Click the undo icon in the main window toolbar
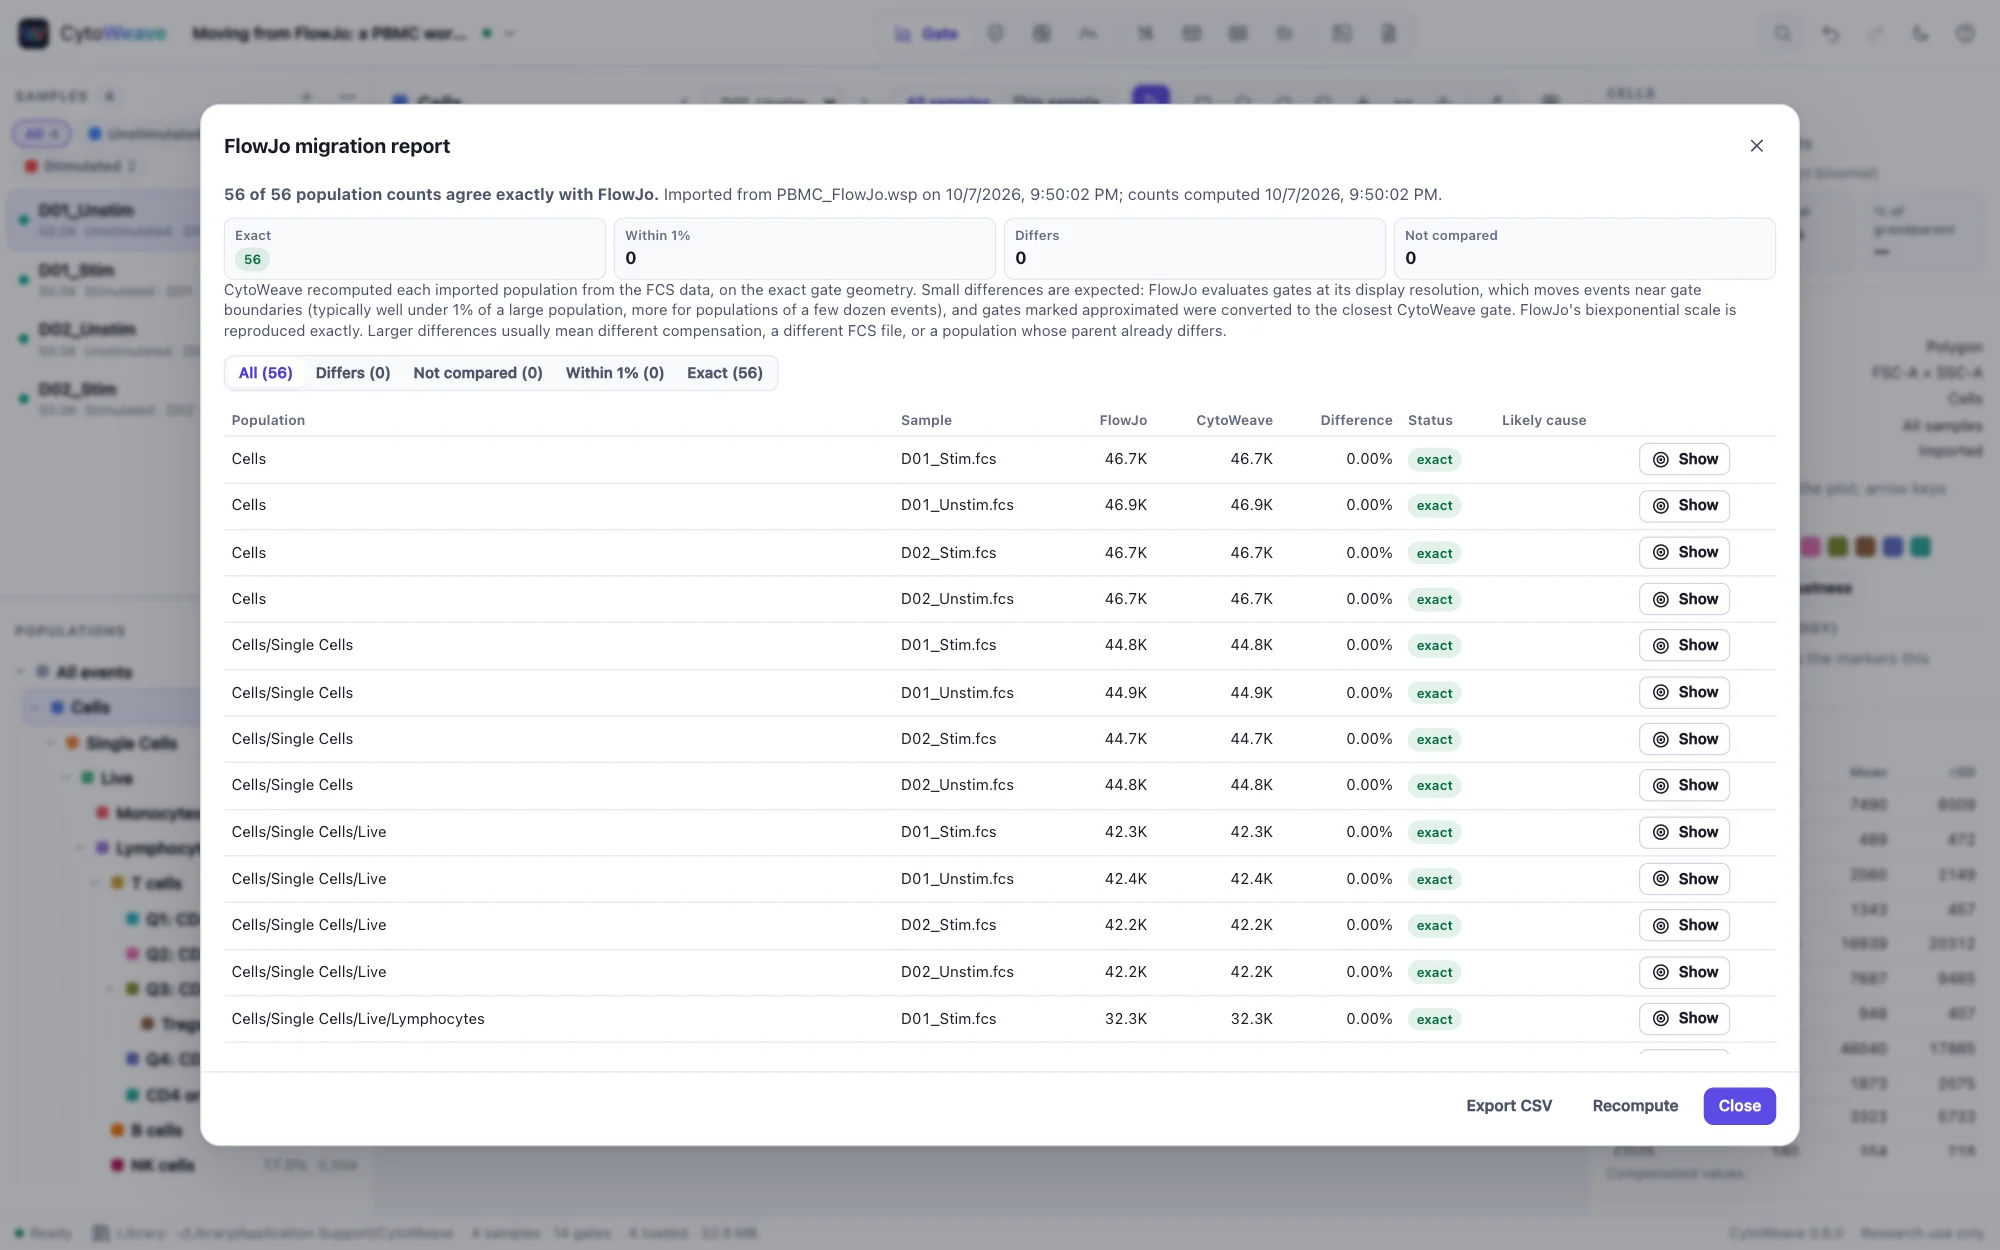 1830,34
